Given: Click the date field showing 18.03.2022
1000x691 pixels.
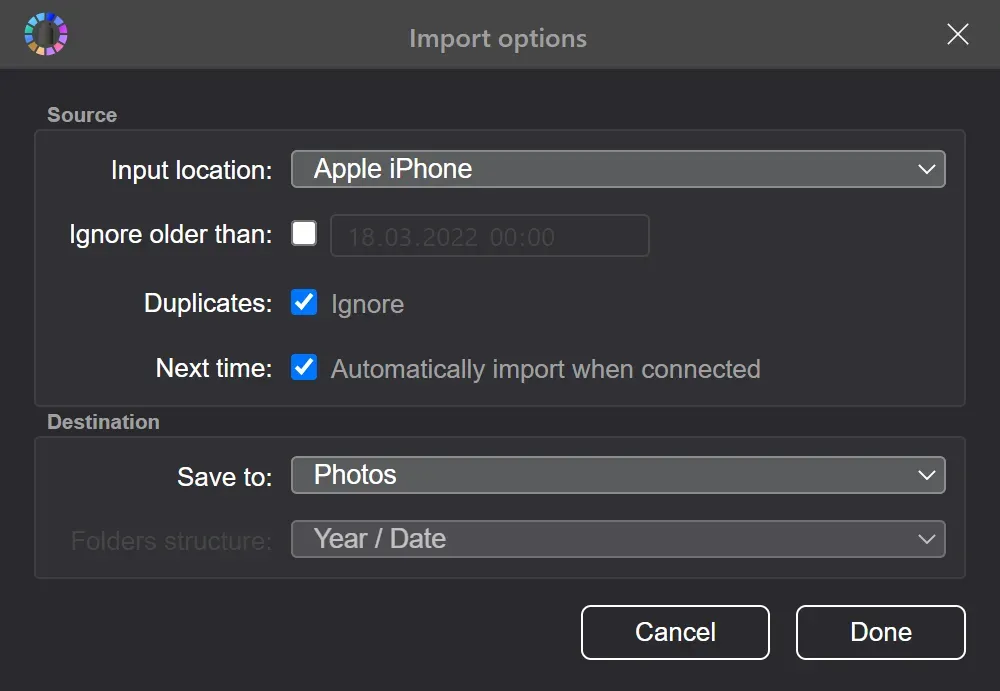Looking at the screenshot, I should pyautogui.click(x=490, y=236).
